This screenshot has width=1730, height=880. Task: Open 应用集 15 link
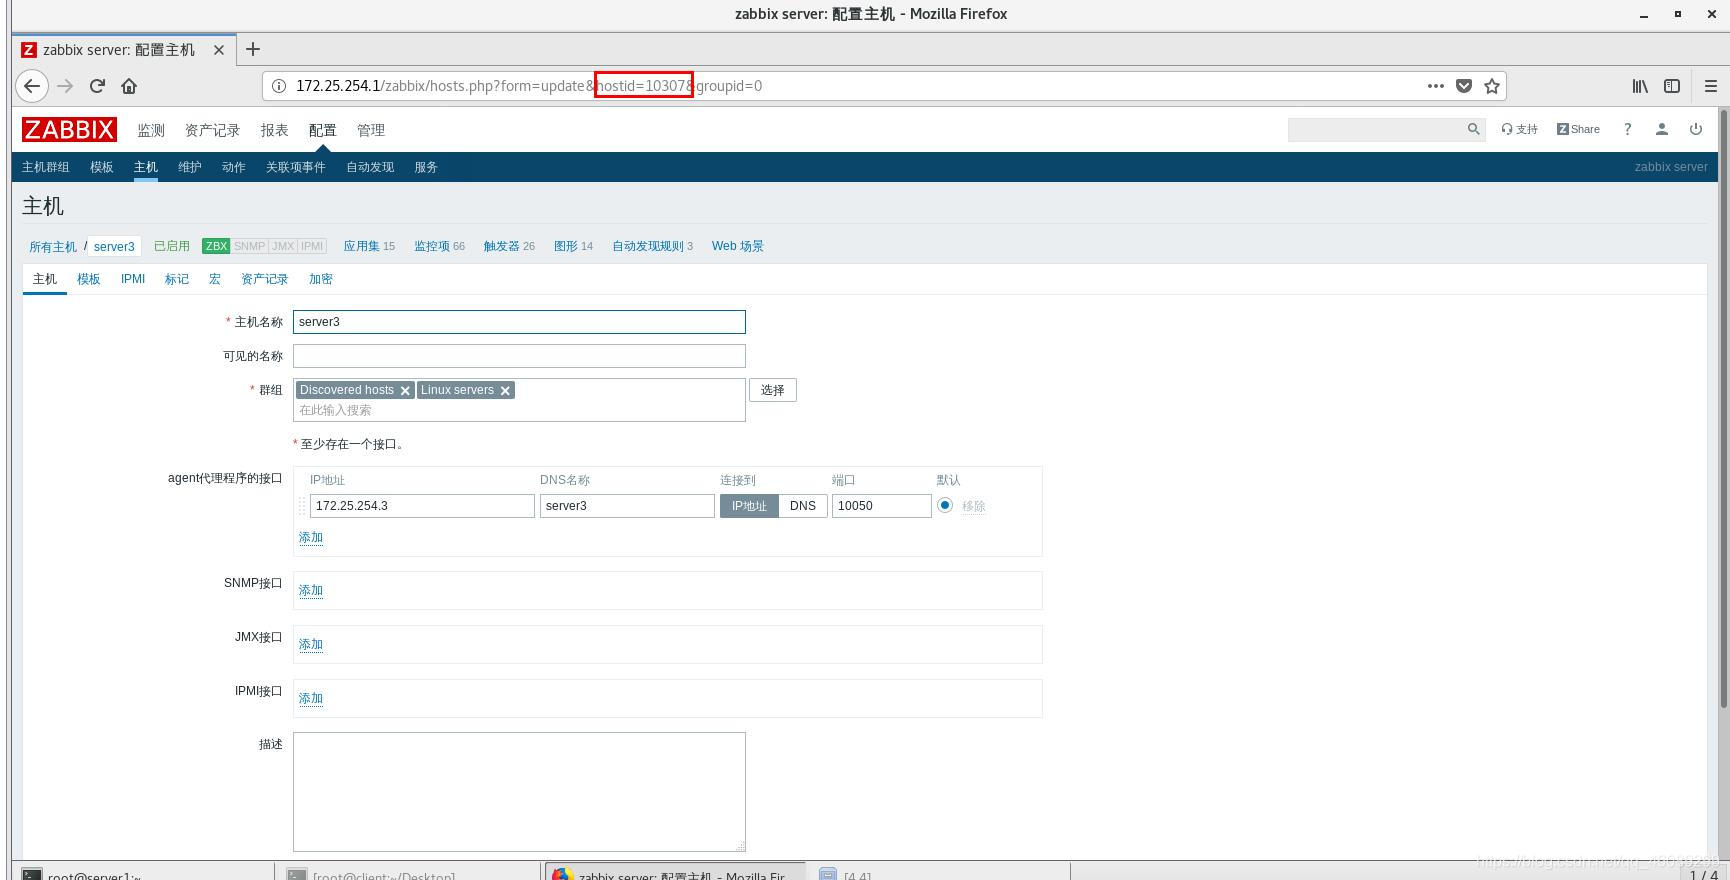369,246
